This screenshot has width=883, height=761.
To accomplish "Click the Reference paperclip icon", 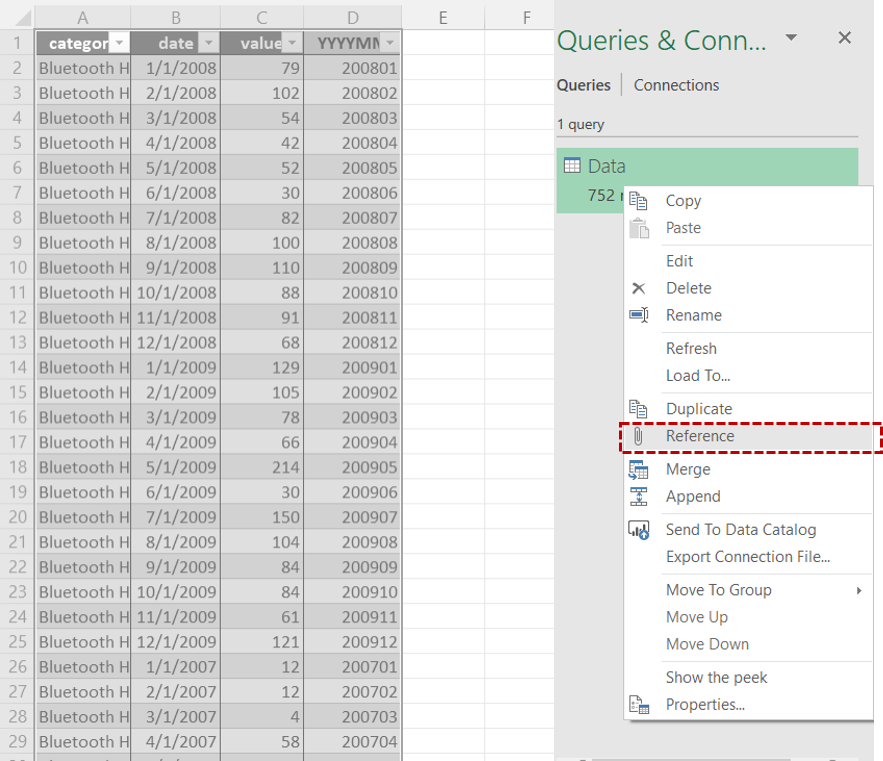I will pos(638,436).
